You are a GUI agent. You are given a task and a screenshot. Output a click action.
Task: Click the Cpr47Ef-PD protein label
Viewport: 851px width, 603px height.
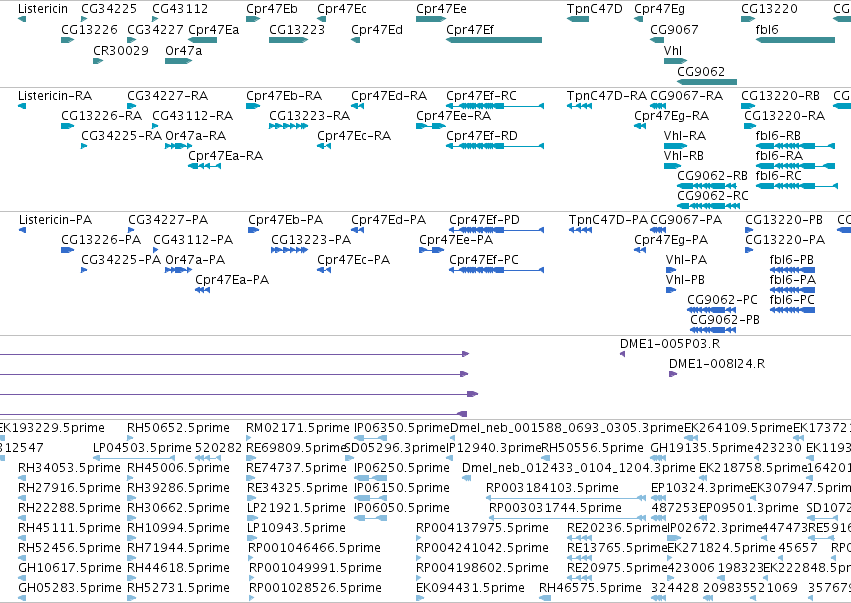coord(484,220)
